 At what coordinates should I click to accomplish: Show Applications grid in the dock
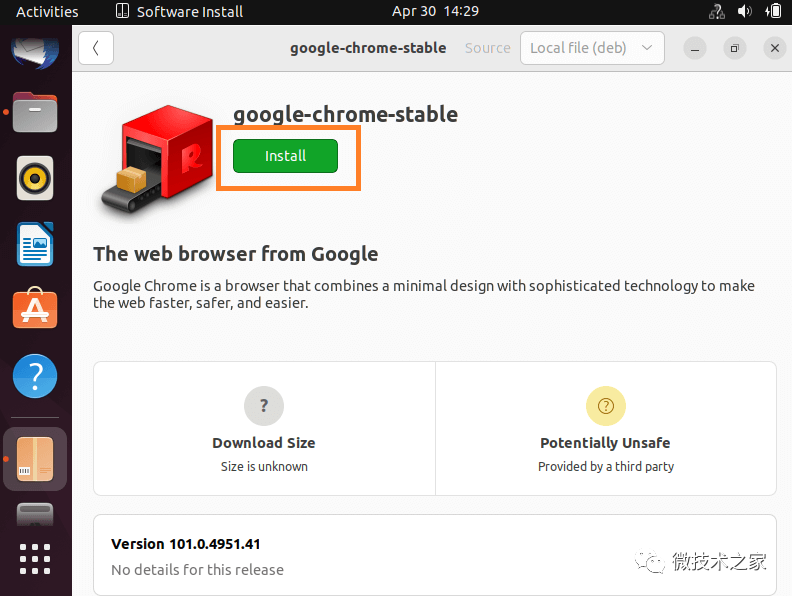click(35, 559)
